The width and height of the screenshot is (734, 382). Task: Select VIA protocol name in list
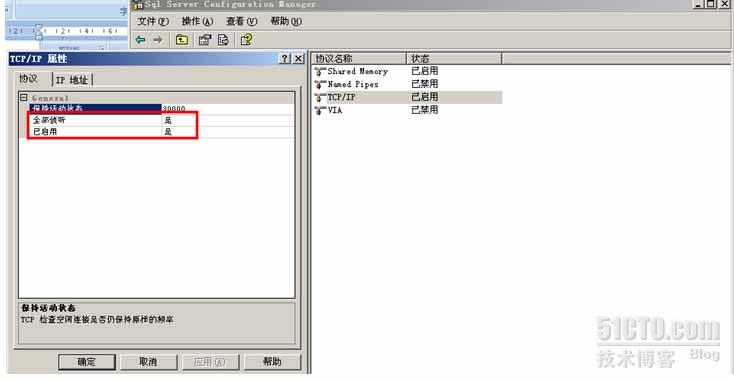[x=335, y=110]
